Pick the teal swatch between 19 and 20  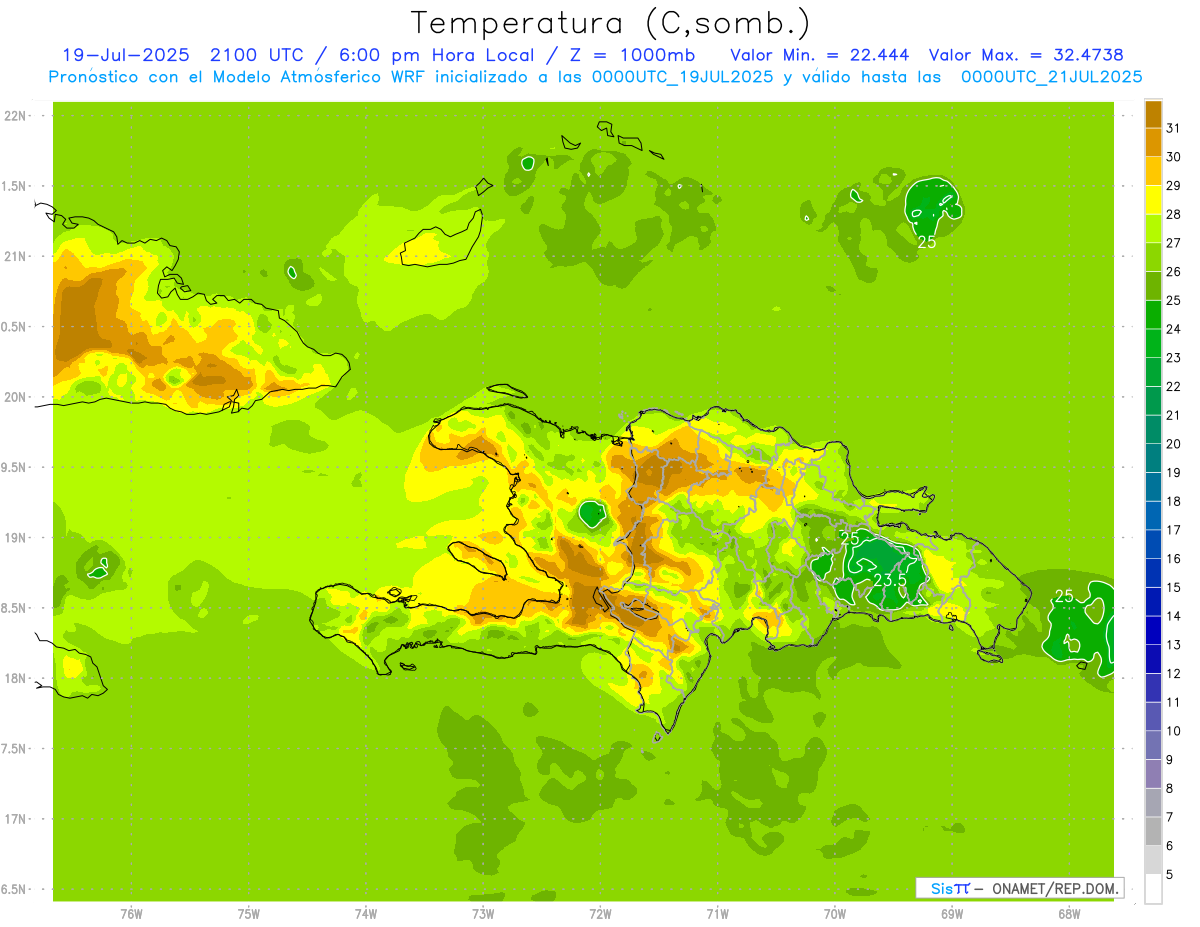point(1153,458)
